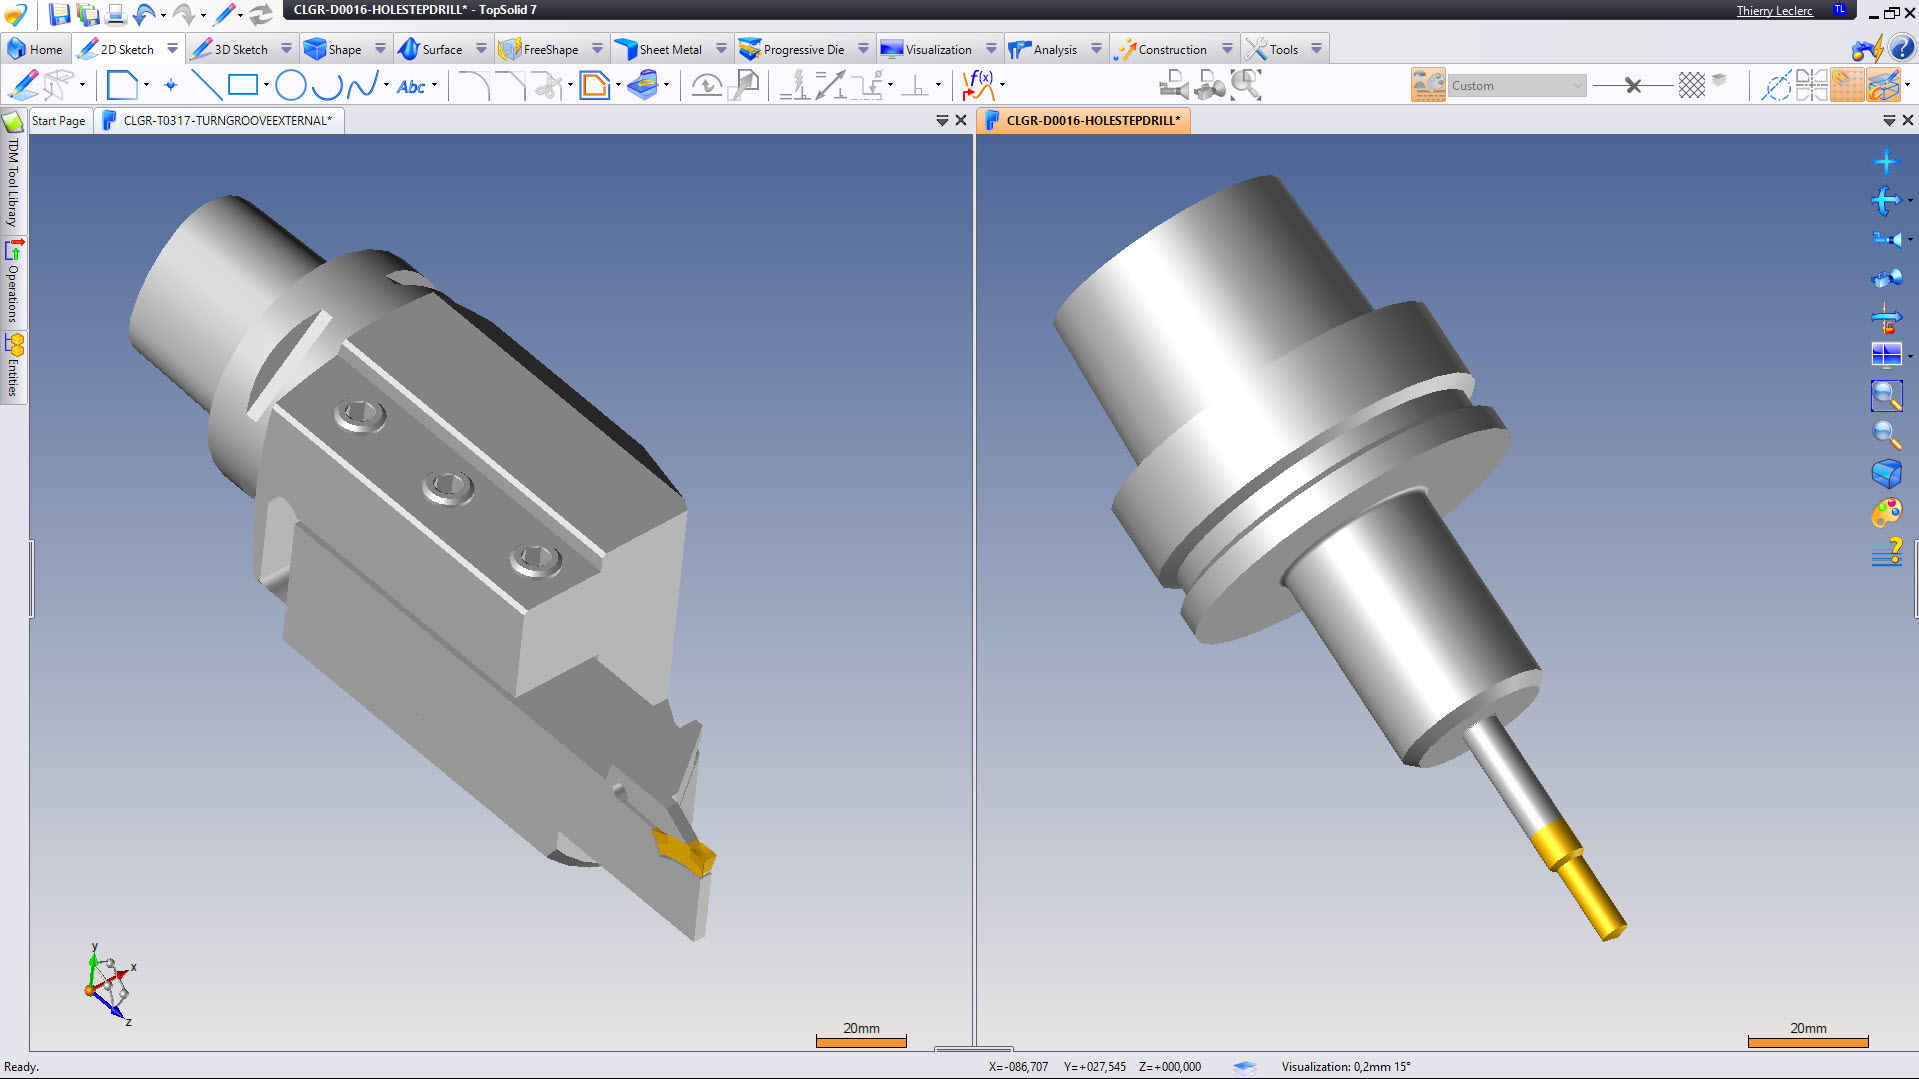This screenshot has height=1079, width=1919.
Task: Pick the Spline curve tool
Action: 362,86
